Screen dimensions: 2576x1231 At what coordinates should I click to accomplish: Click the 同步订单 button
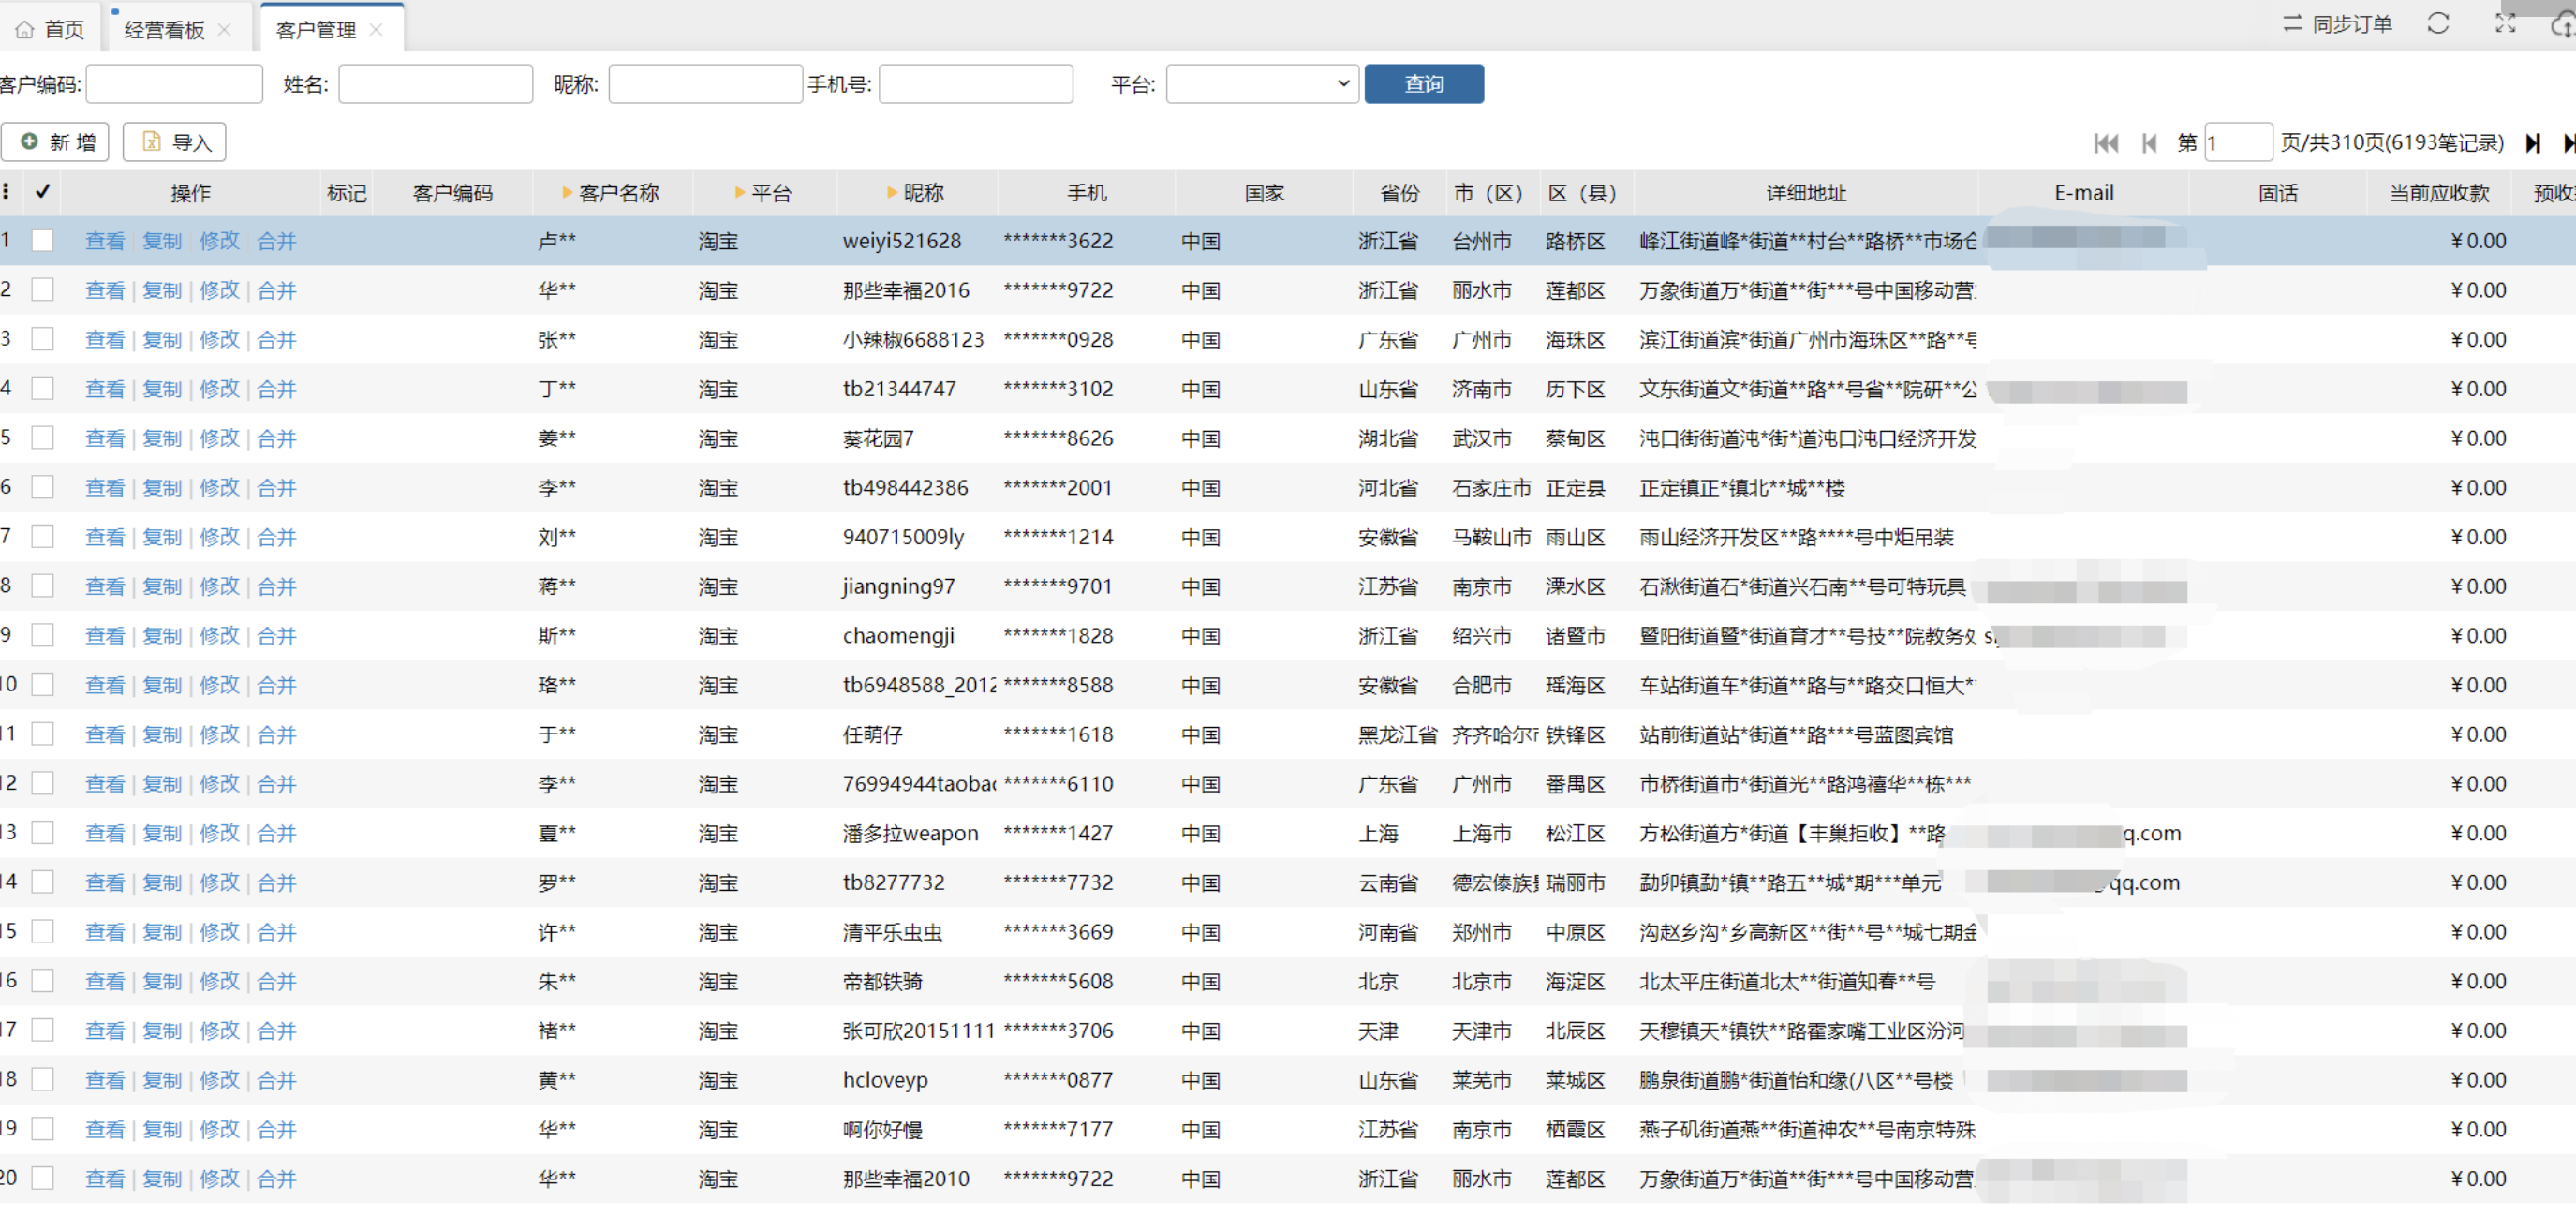[2337, 23]
